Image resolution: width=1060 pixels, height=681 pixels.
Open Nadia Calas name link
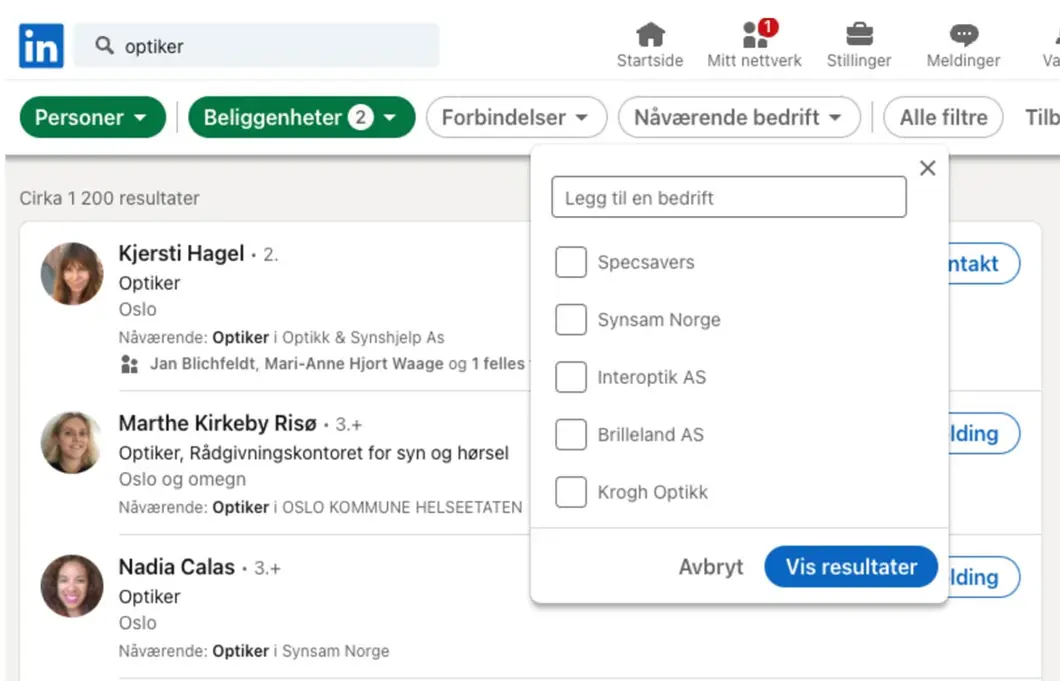pos(176,567)
